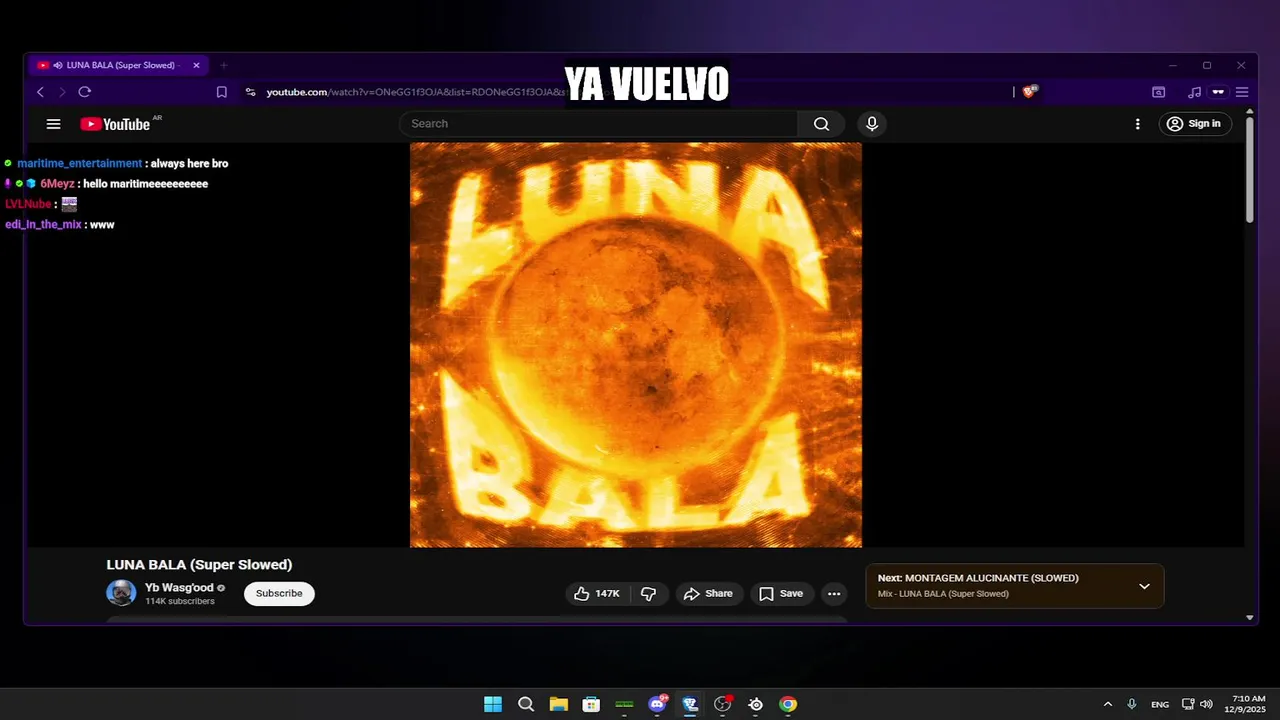
Task: Open YouTube settings three-dot menu
Action: 1137,124
